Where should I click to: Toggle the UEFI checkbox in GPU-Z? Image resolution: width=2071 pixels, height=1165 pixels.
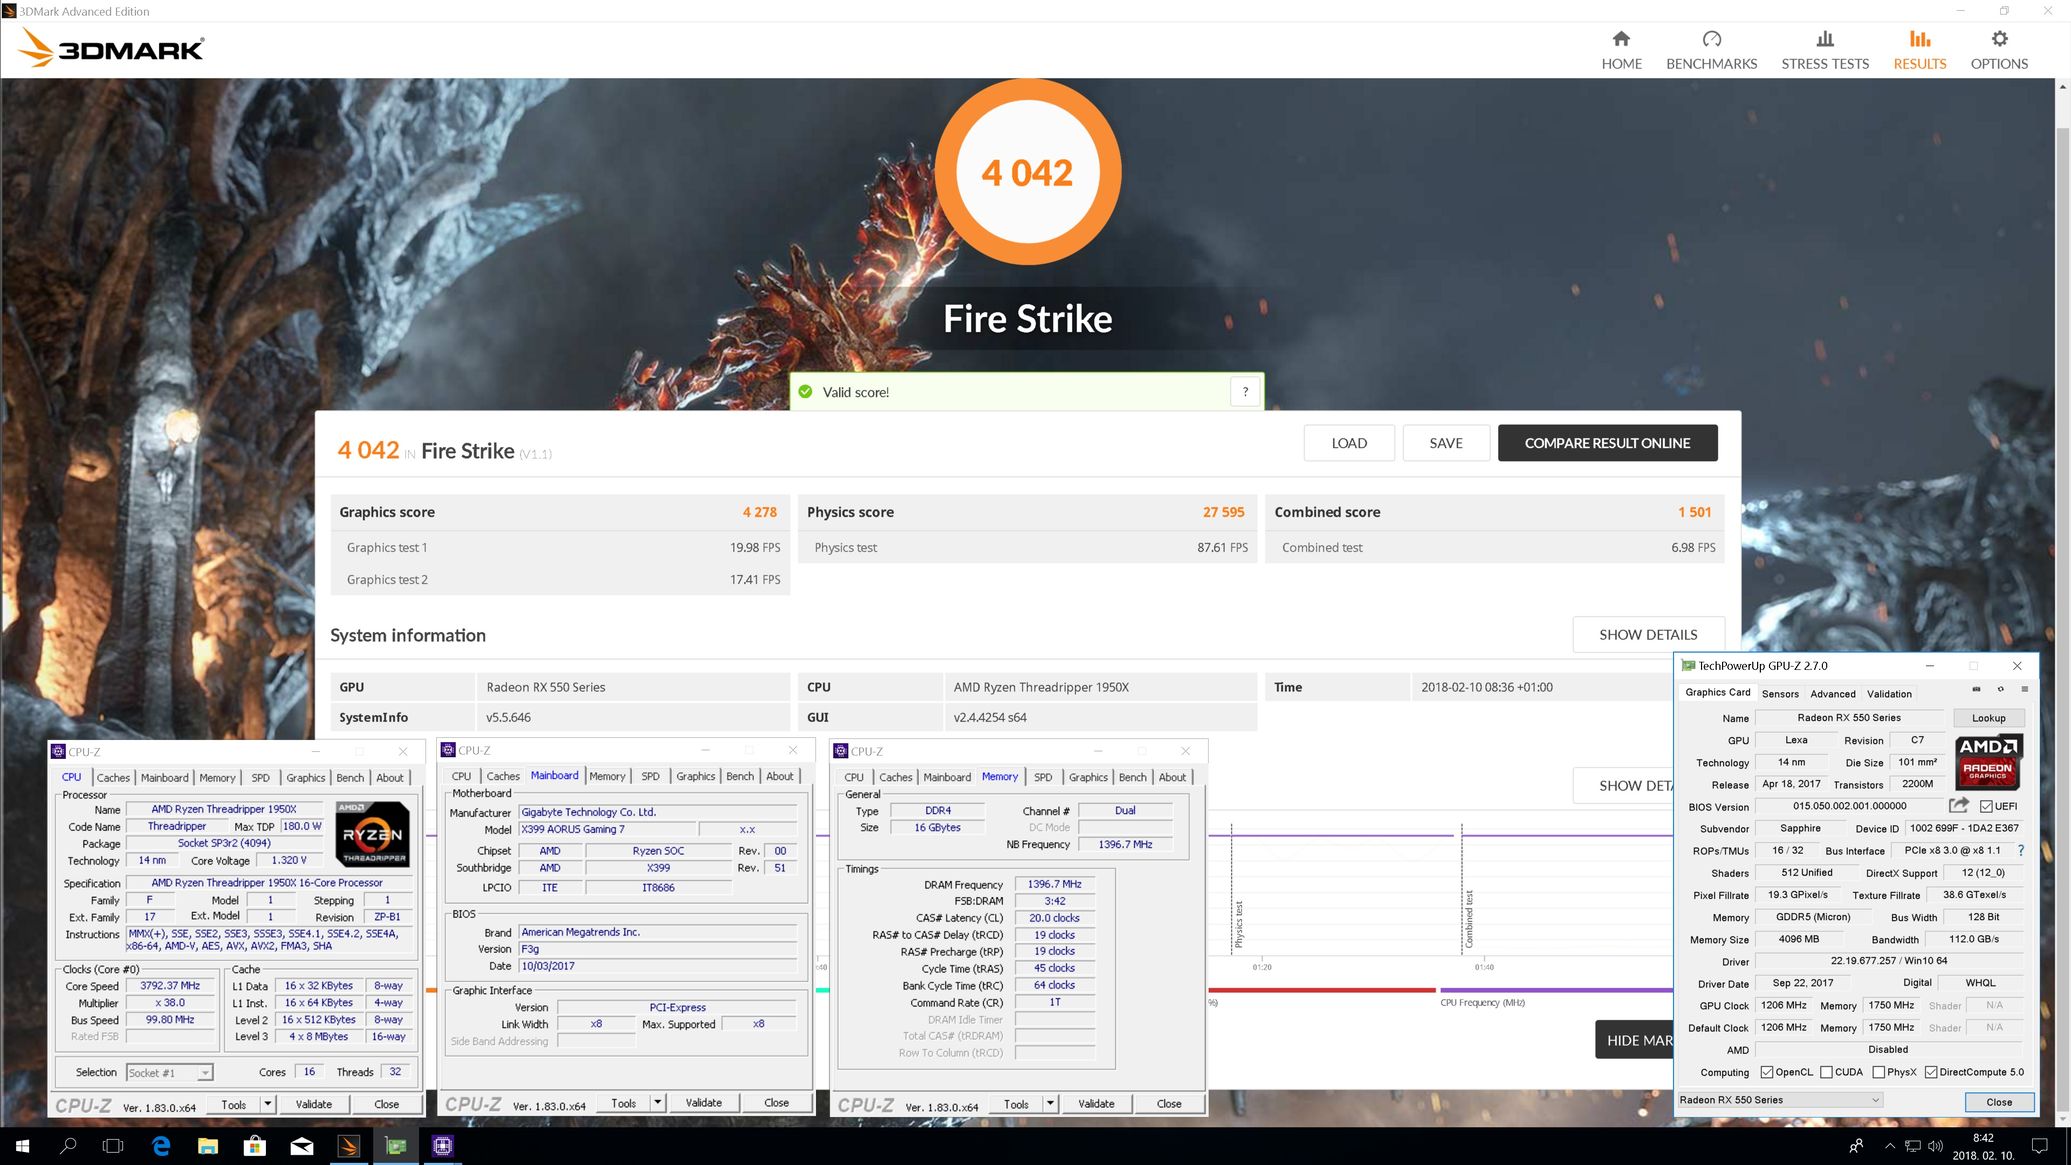1986,806
